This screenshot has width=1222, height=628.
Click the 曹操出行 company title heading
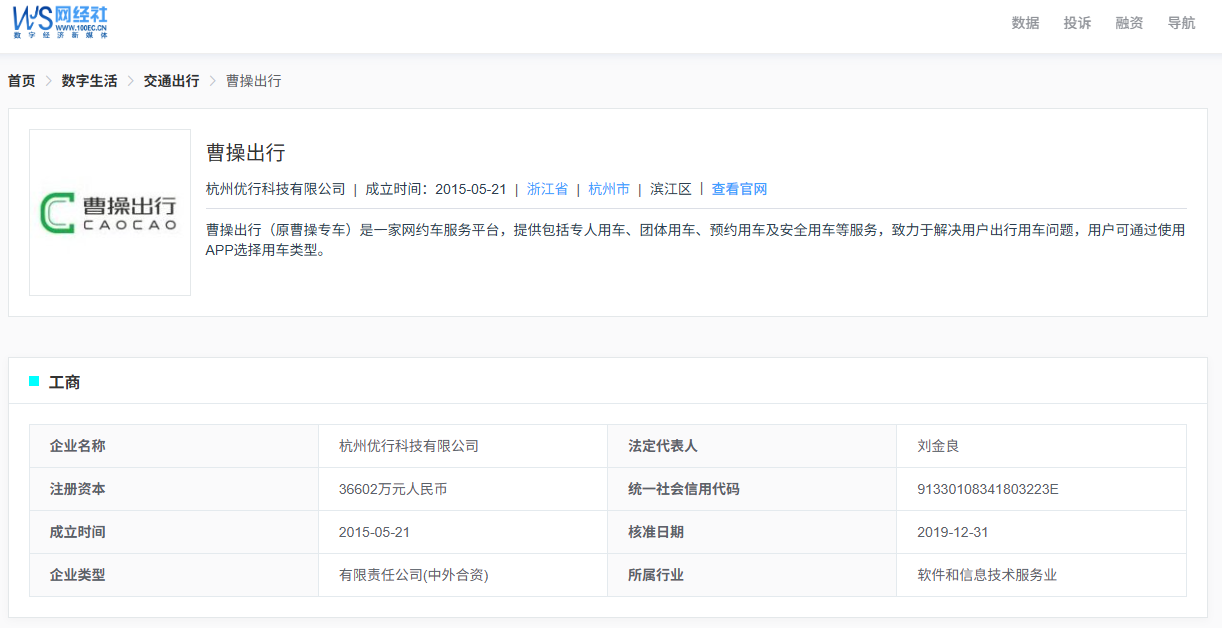[x=246, y=153]
